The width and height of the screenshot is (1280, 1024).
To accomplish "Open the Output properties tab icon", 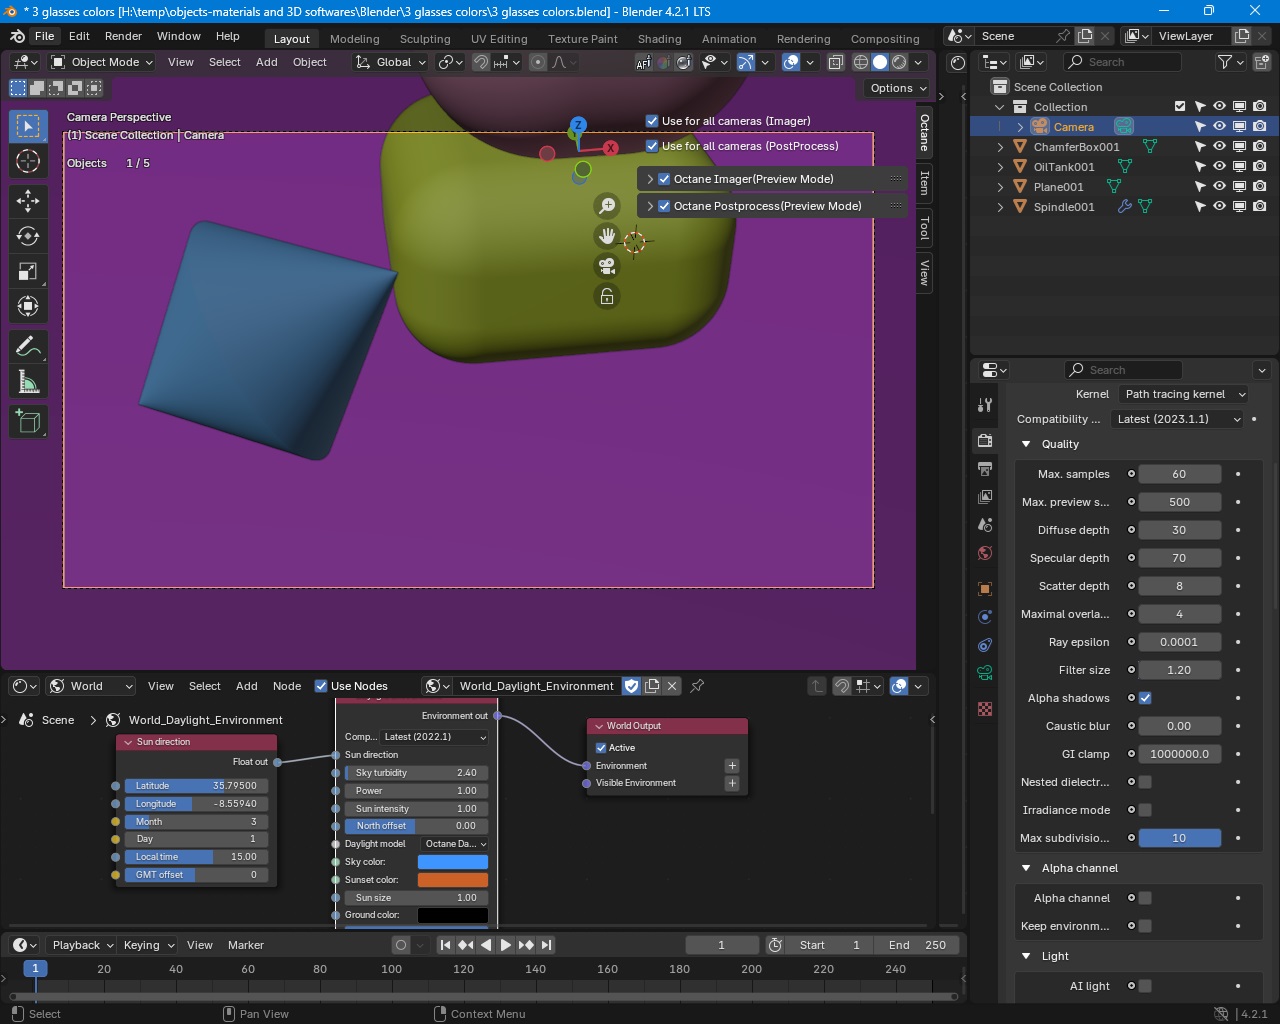I will (985, 469).
